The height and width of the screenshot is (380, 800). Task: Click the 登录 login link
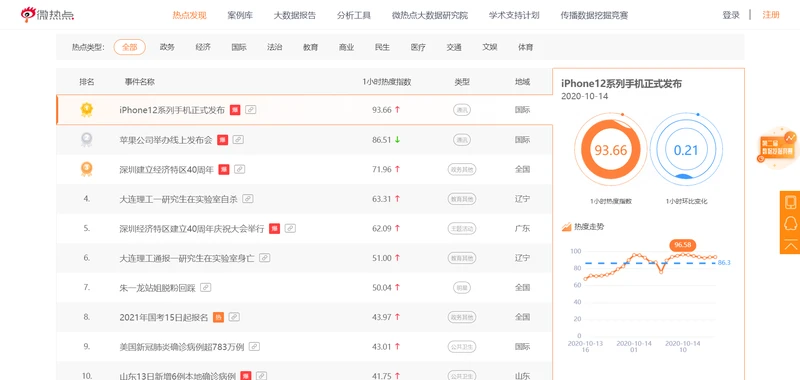click(x=731, y=15)
